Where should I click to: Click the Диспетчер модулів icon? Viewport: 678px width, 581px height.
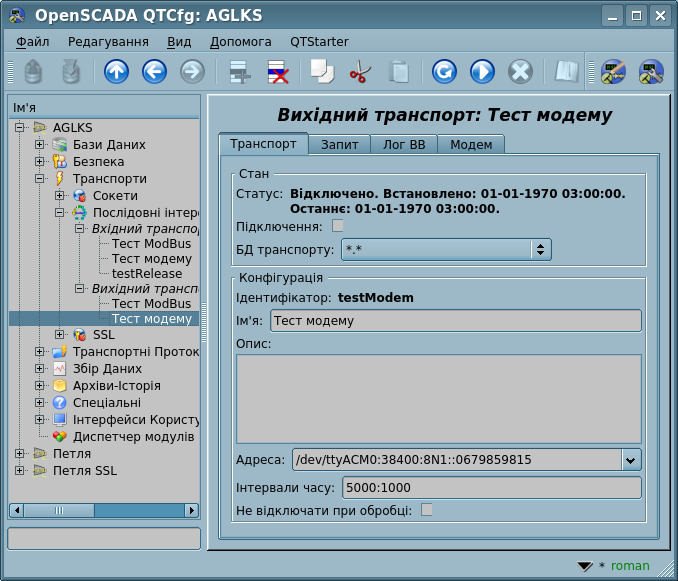click(x=60, y=437)
